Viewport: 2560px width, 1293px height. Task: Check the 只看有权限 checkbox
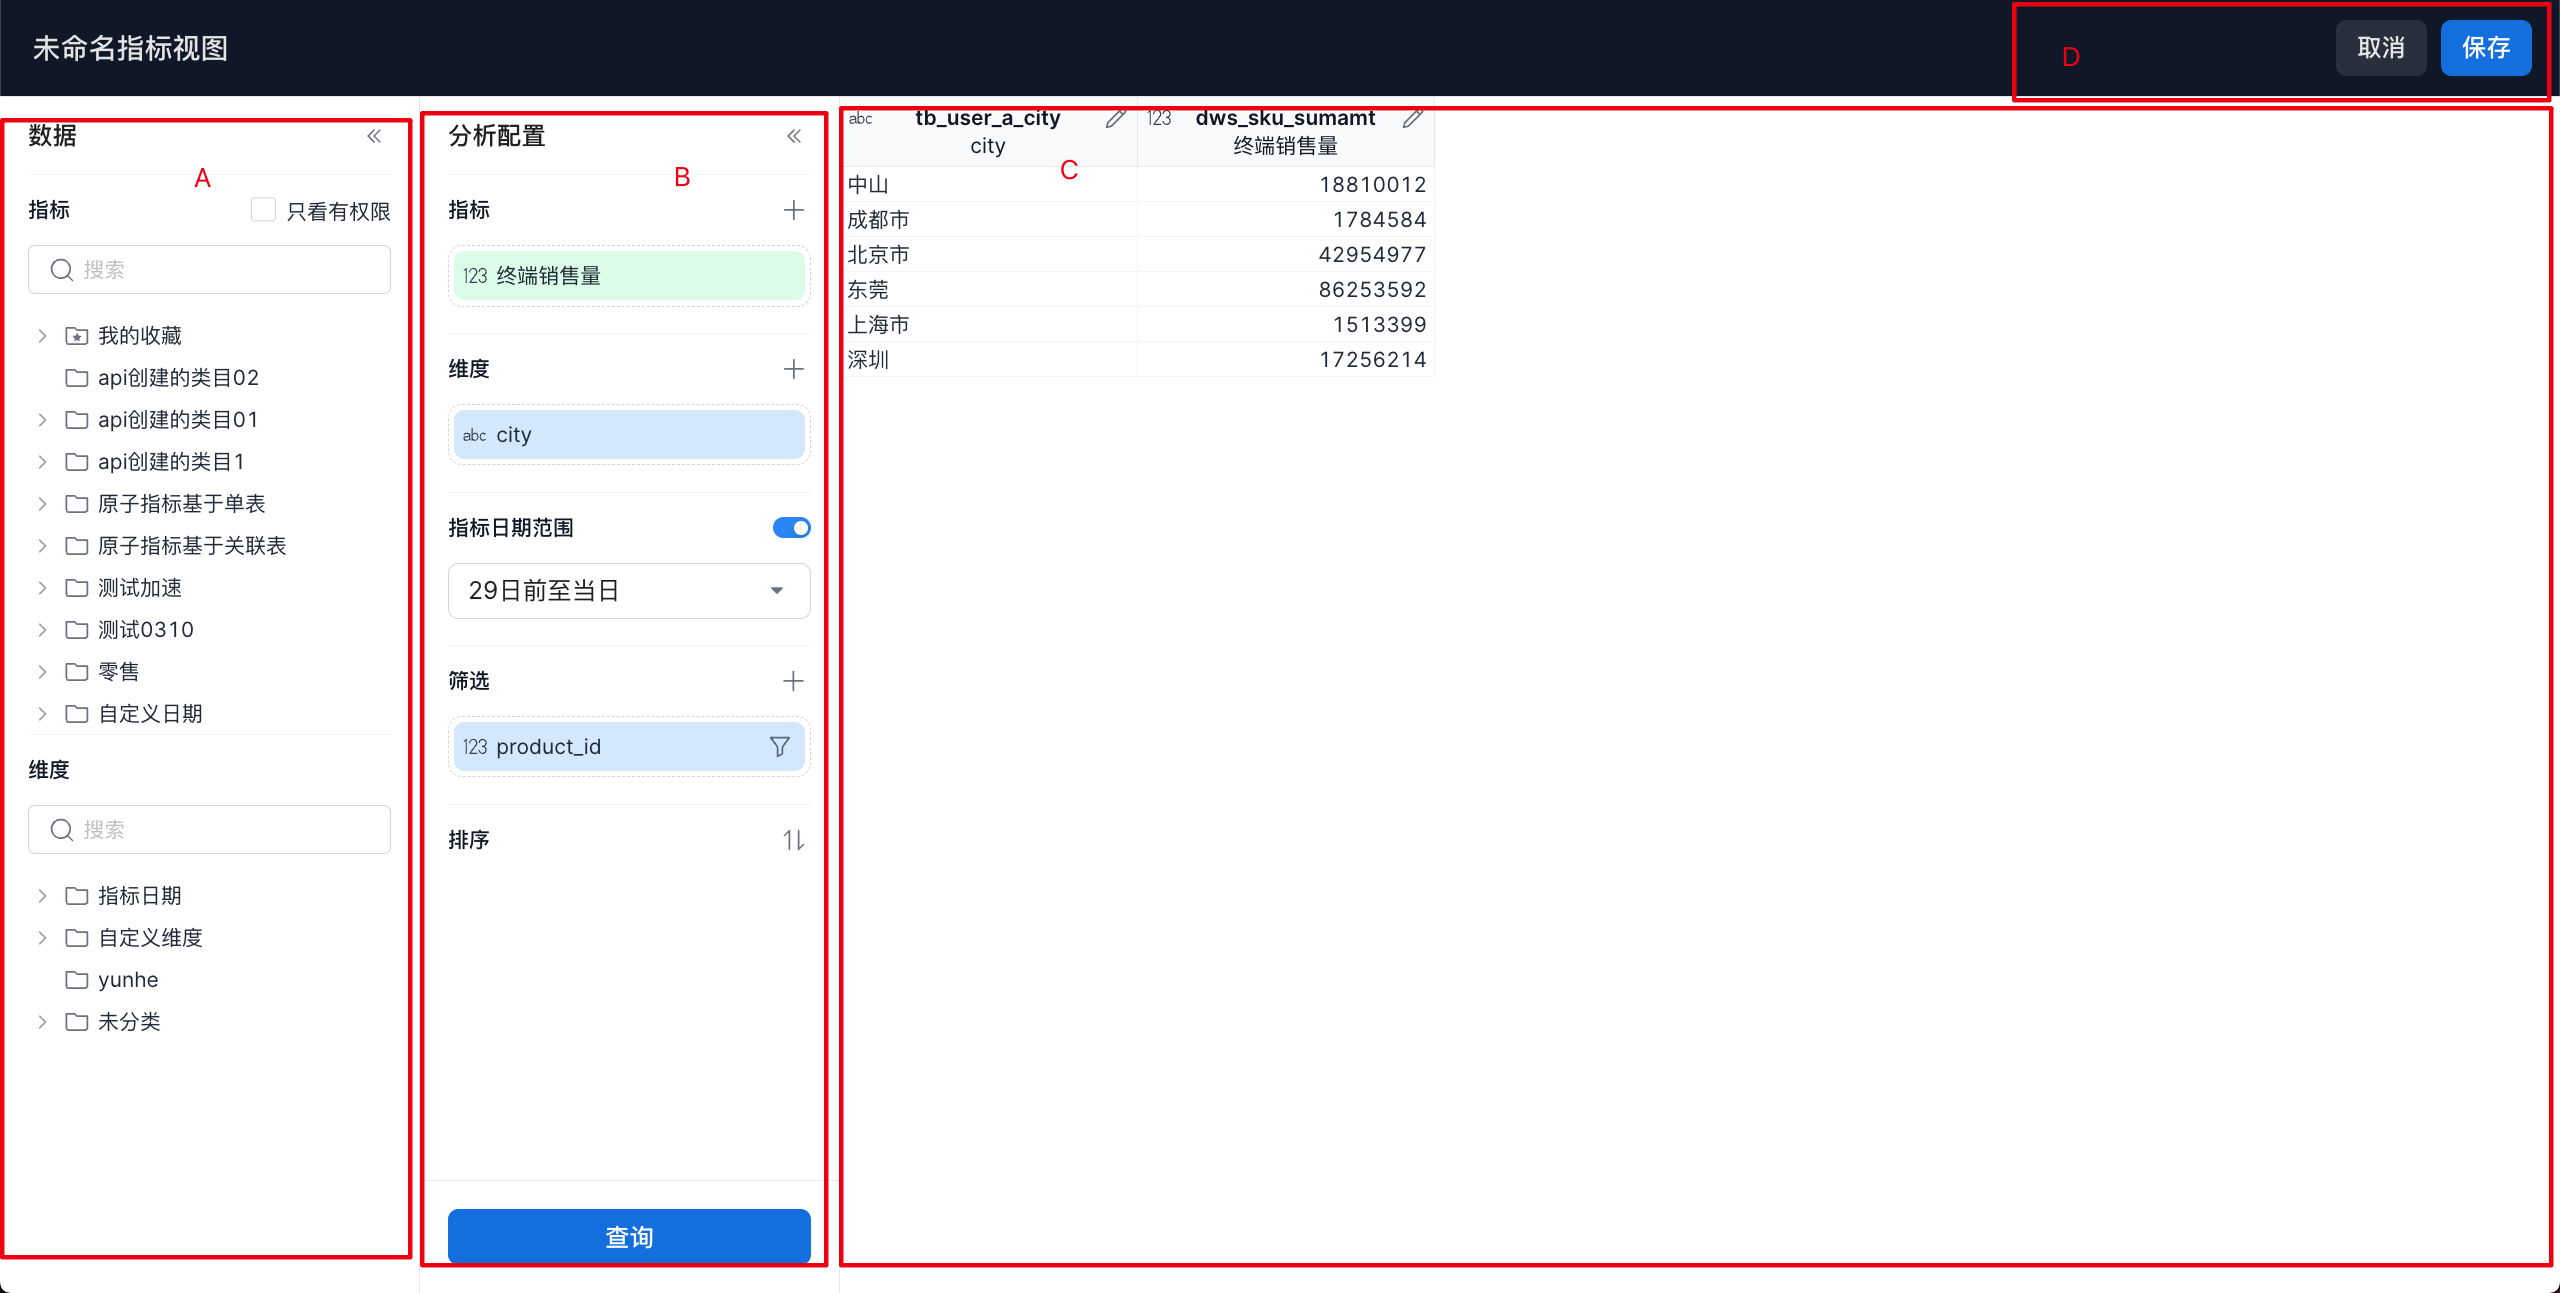263,210
